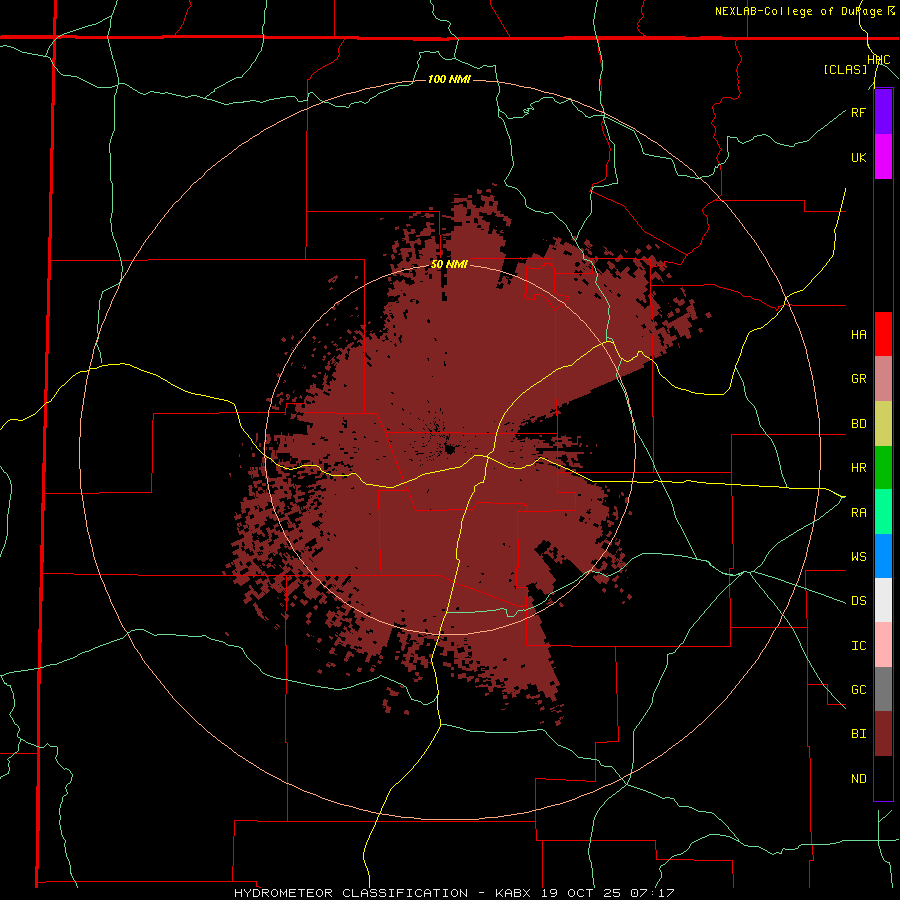Click the IC light pink legend swatch
Screen dimensions: 900x900
[883, 645]
